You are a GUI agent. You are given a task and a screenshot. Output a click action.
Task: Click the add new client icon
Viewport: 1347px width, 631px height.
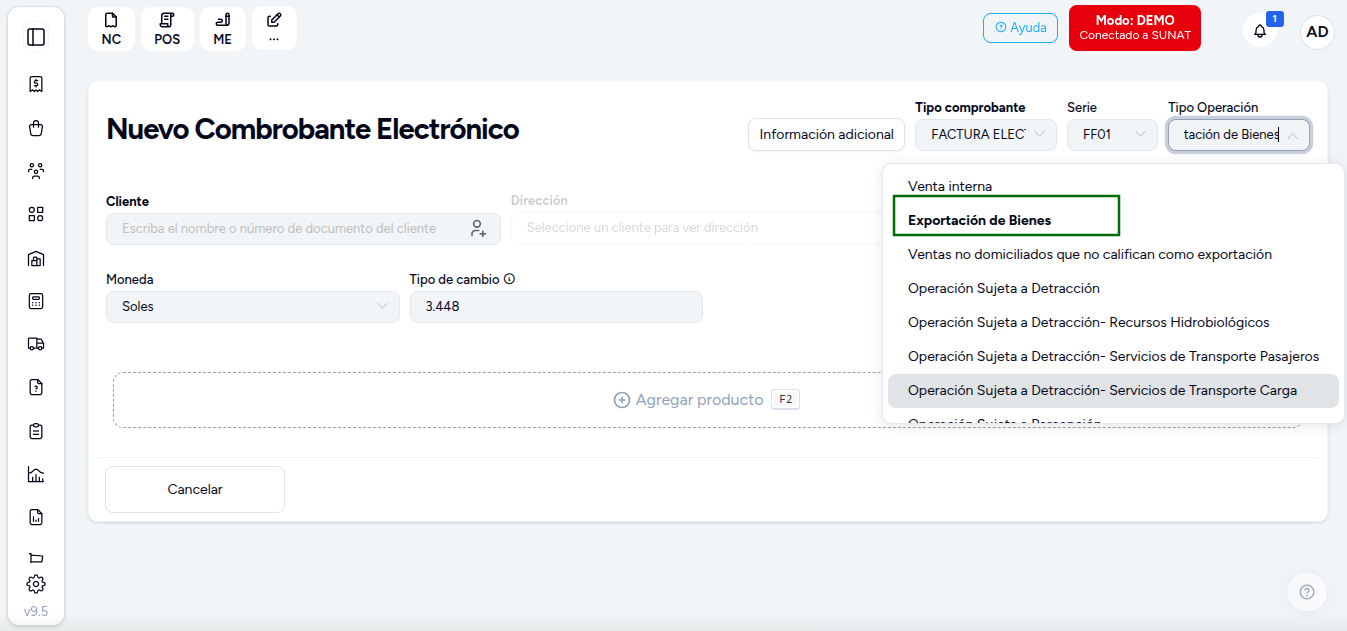pyautogui.click(x=478, y=228)
